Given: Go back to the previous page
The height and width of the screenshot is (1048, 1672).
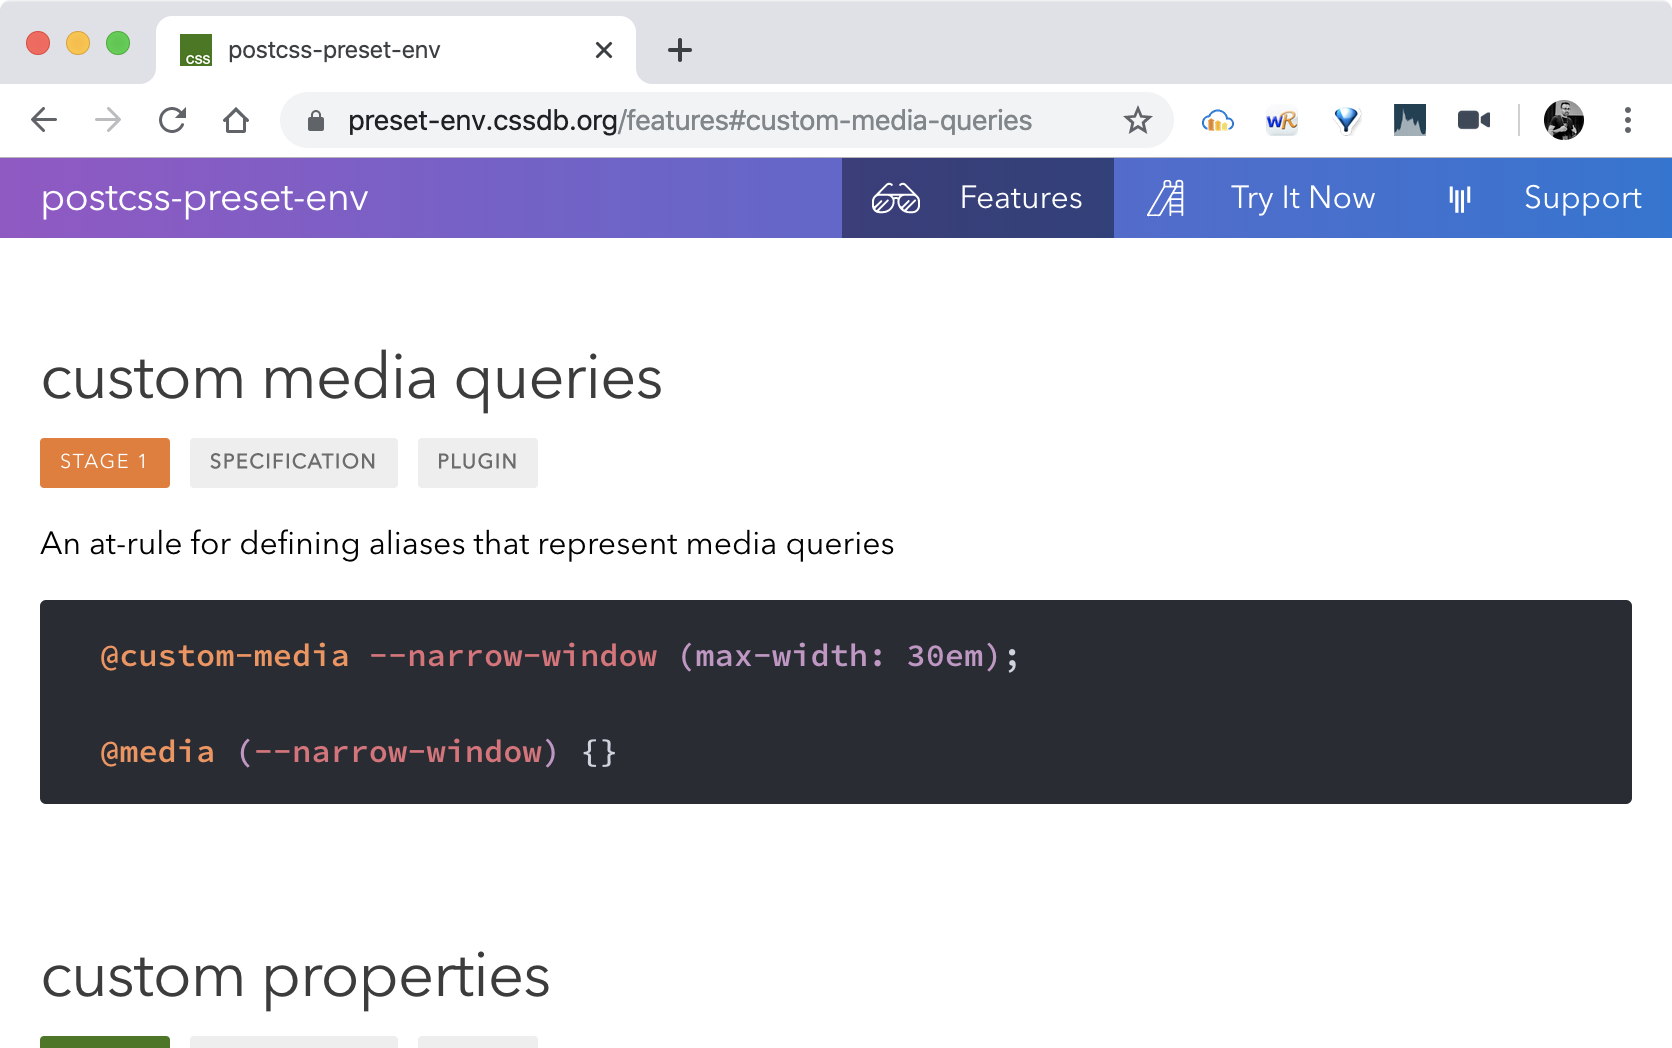Looking at the screenshot, I should (x=44, y=120).
